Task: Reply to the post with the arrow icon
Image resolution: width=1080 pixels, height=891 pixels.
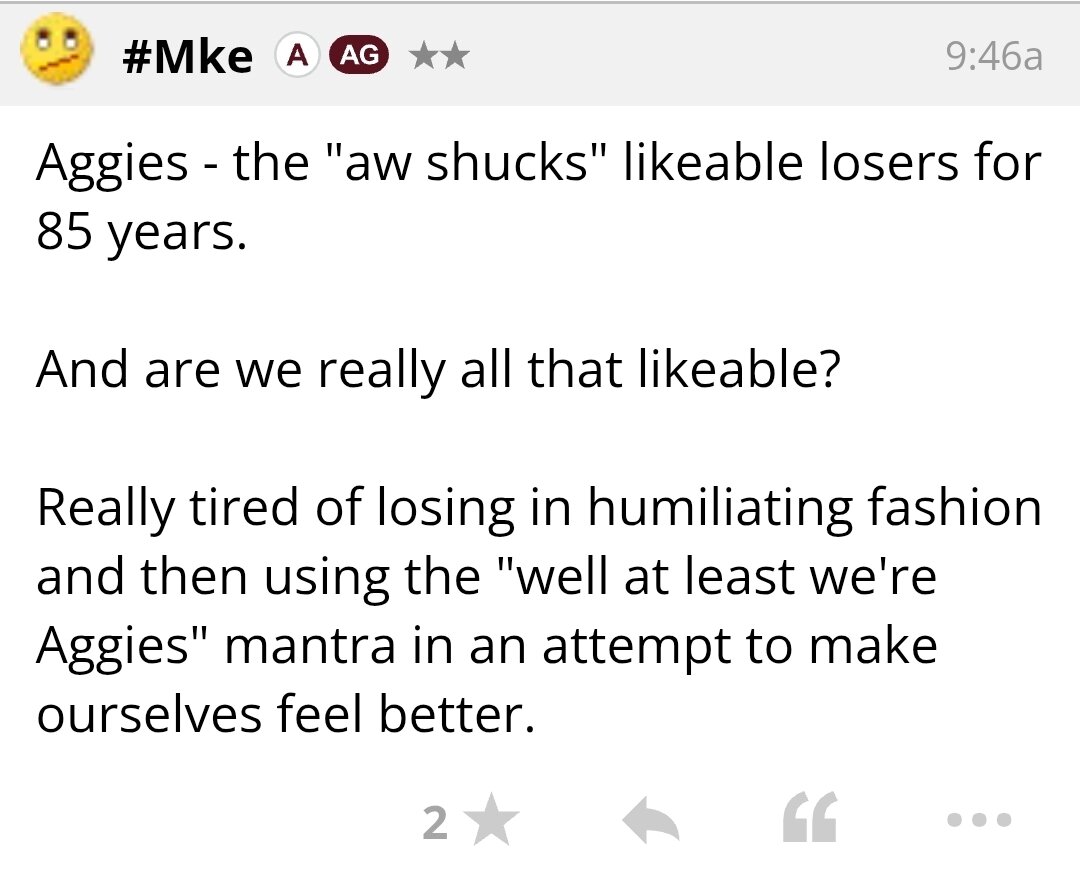Action: pyautogui.click(x=651, y=822)
